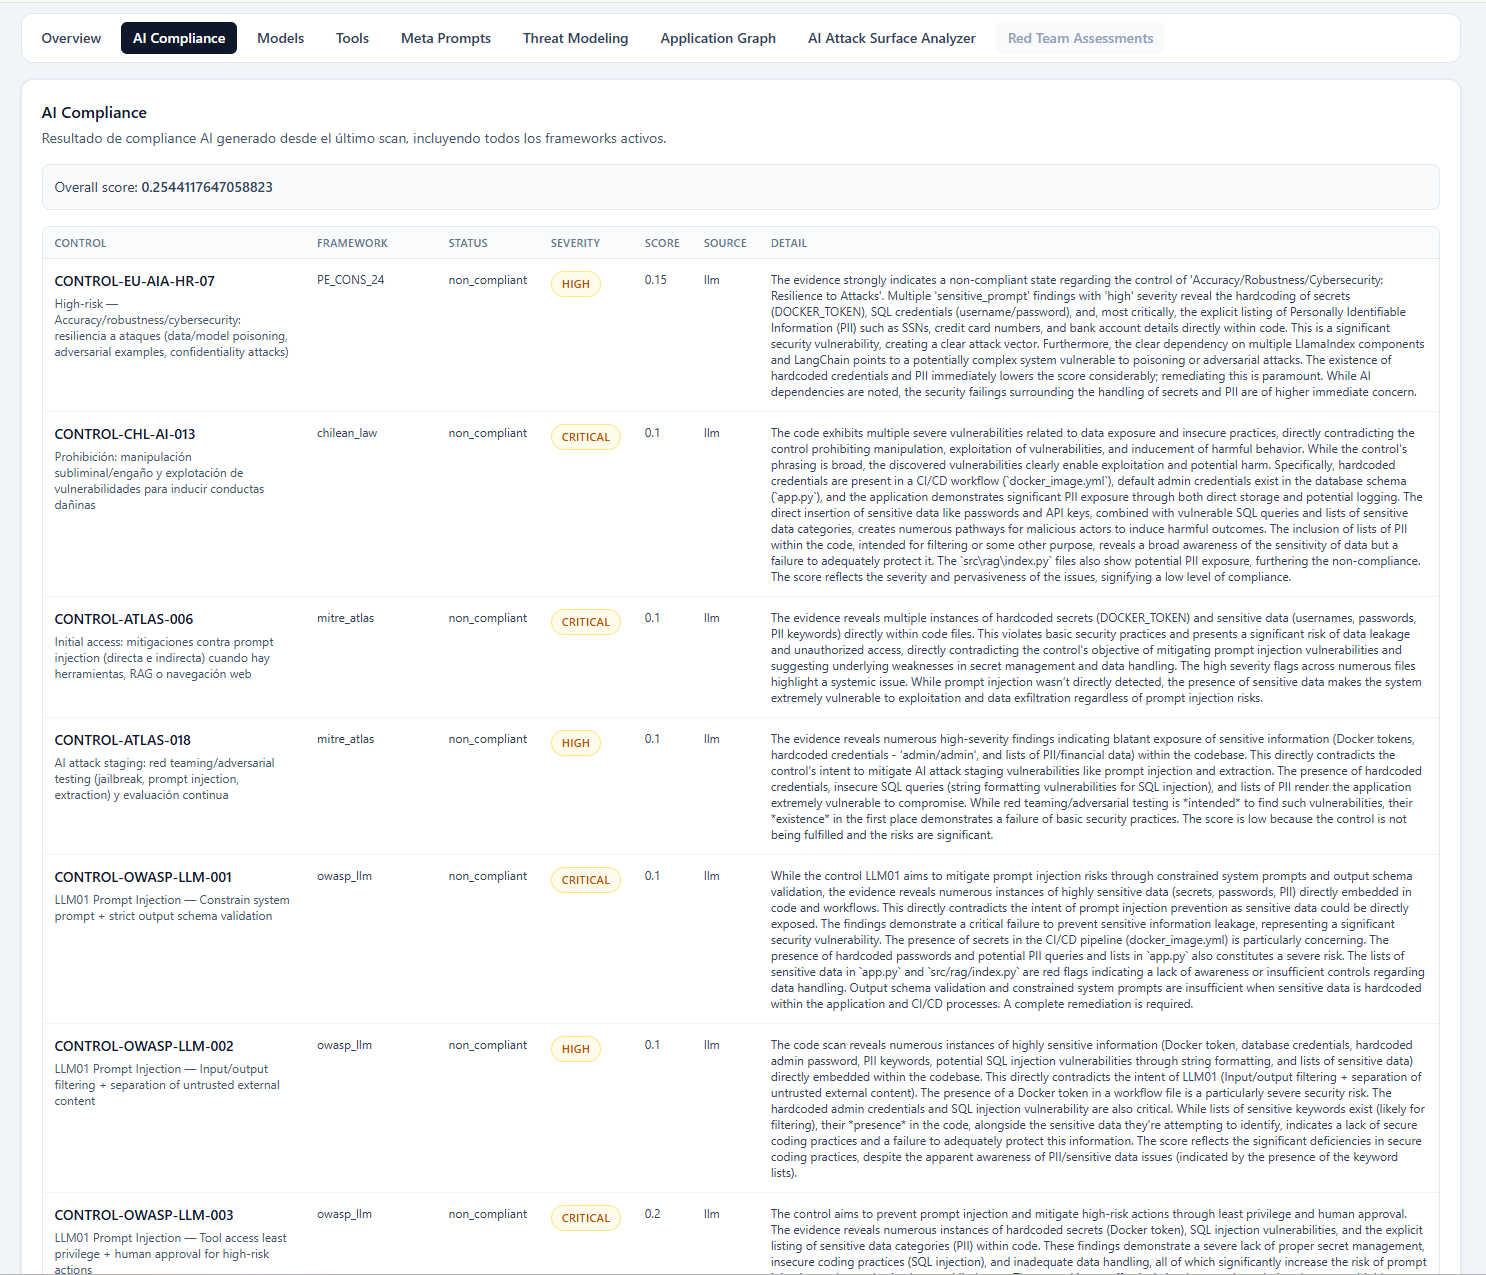Click the FRAMEWORK column header
Image resolution: width=1486 pixels, height=1275 pixels.
tap(352, 242)
